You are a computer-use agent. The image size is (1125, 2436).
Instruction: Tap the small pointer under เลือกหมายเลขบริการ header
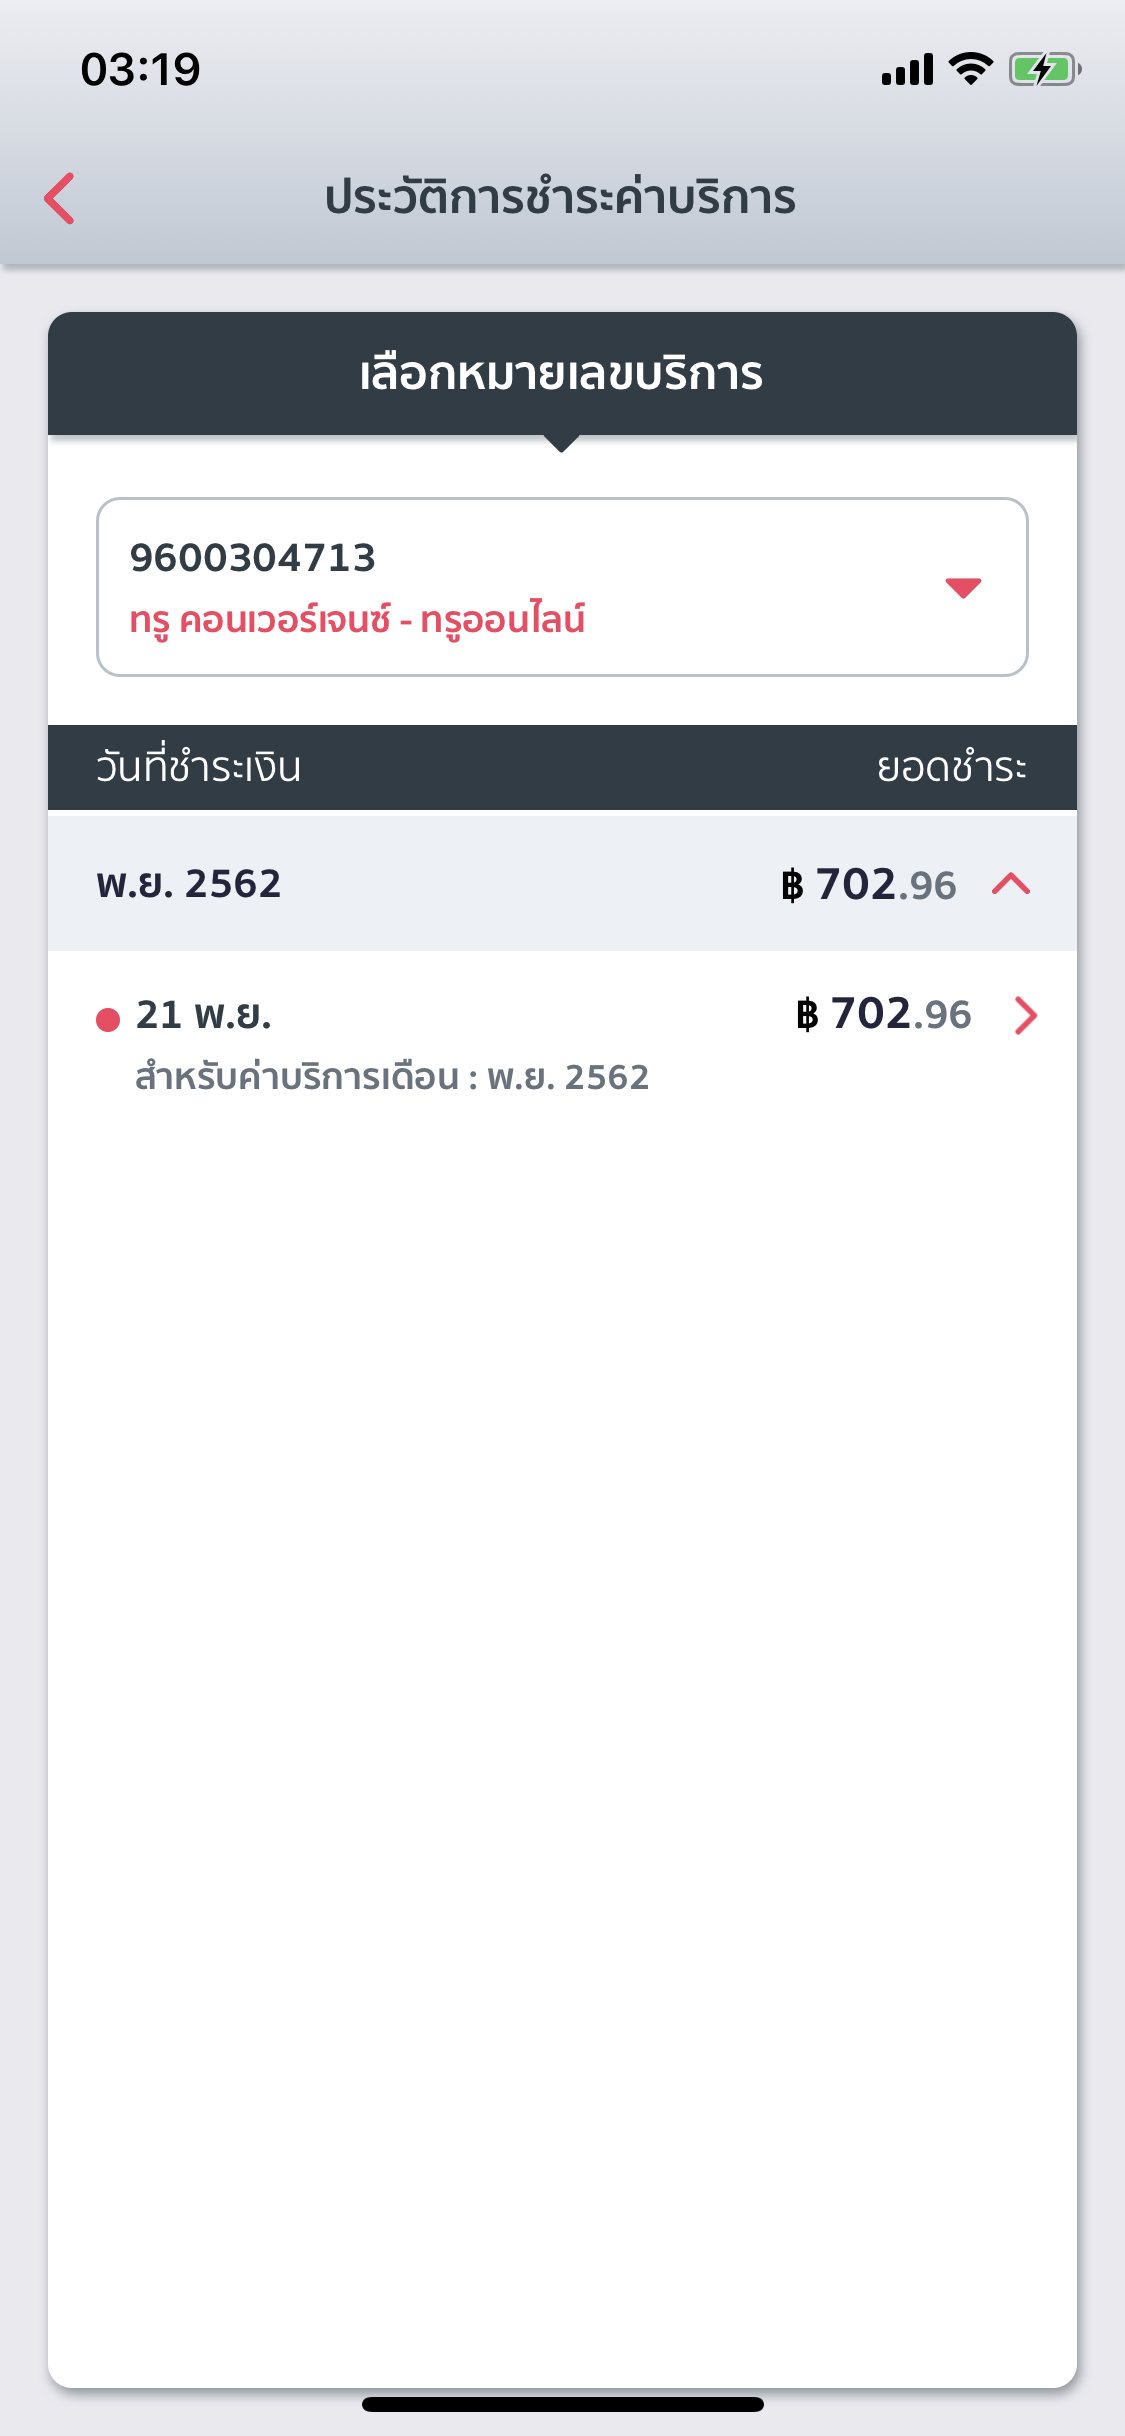(562, 444)
